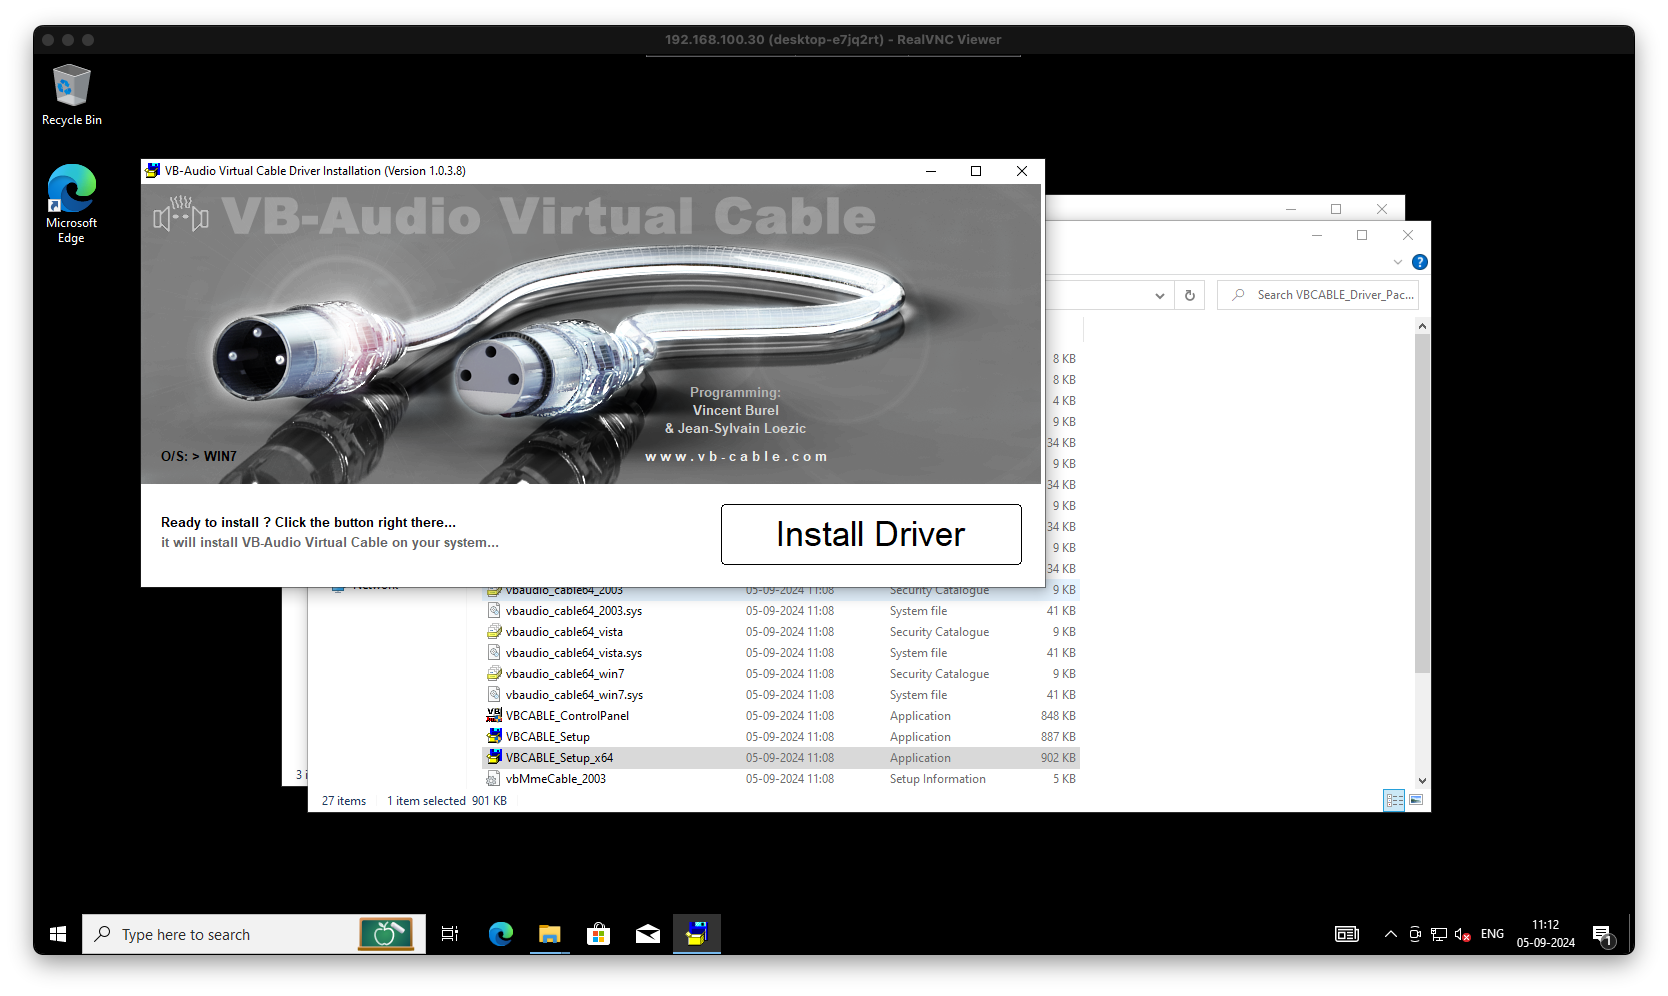Select the Microsoft Edge desktop shortcut
Image resolution: width=1668 pixels, height=996 pixels.
tap(71, 204)
